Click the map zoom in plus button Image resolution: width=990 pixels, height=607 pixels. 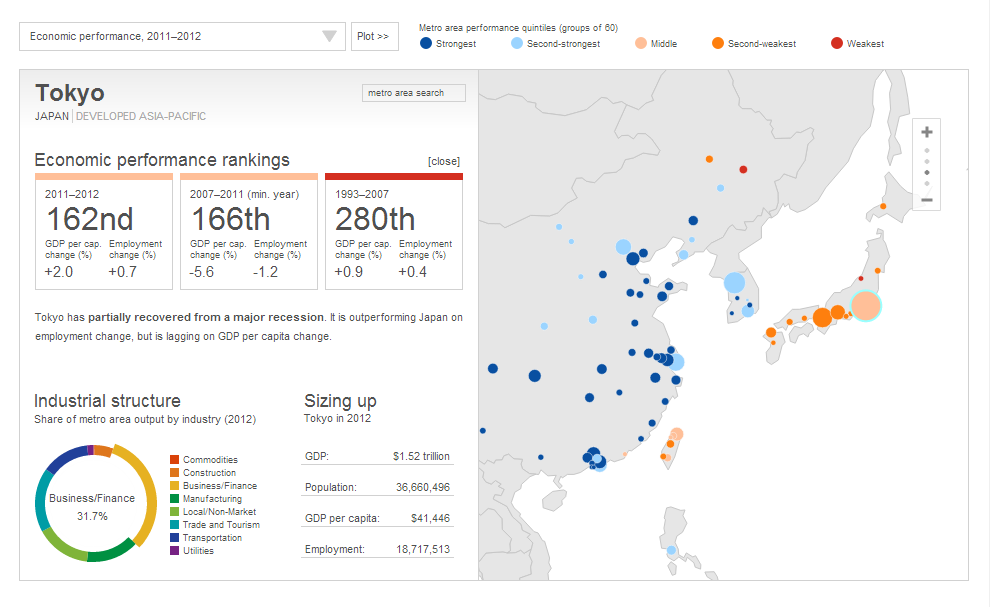927,132
